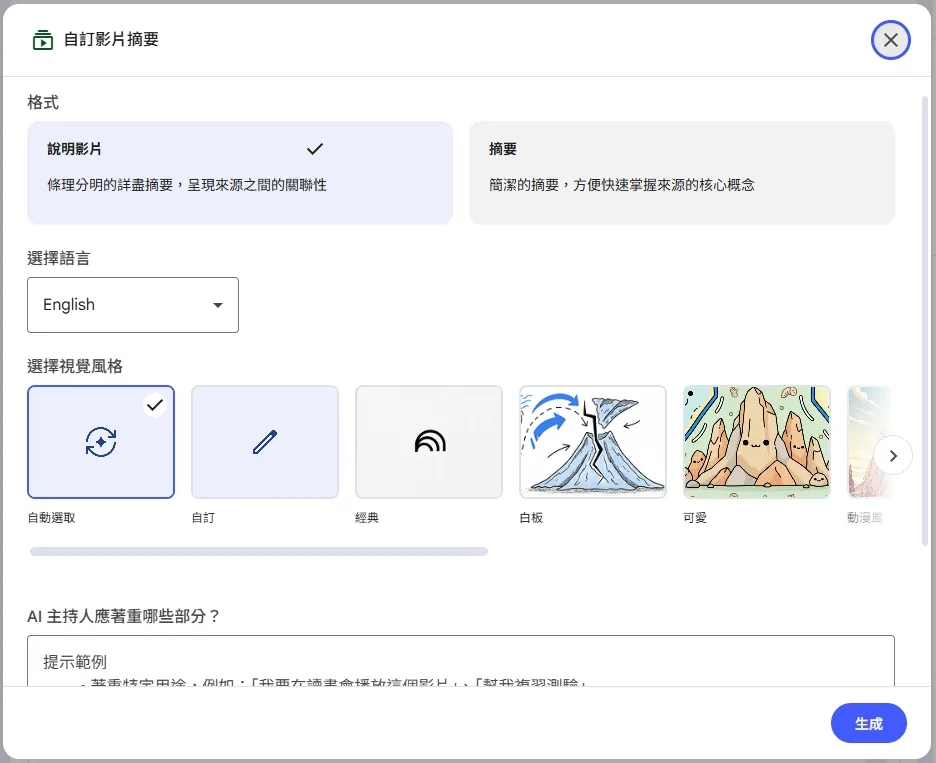Choose the 自訂 pencil style icon
The width and height of the screenshot is (936, 763).
(265, 442)
